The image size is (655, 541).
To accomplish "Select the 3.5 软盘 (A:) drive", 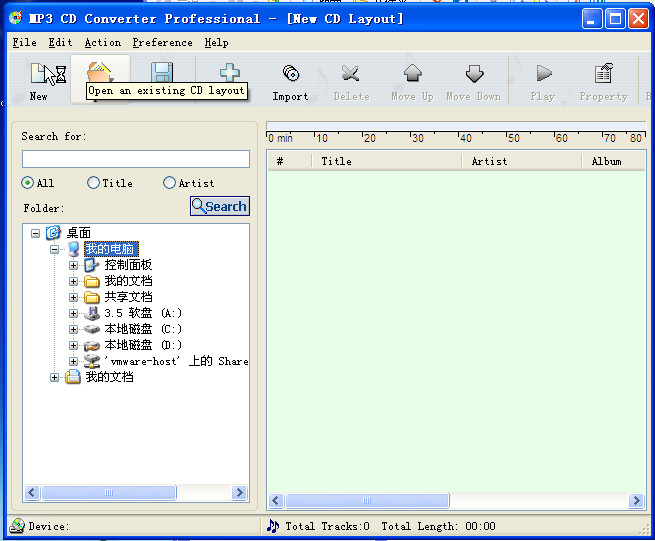I will click(143, 313).
